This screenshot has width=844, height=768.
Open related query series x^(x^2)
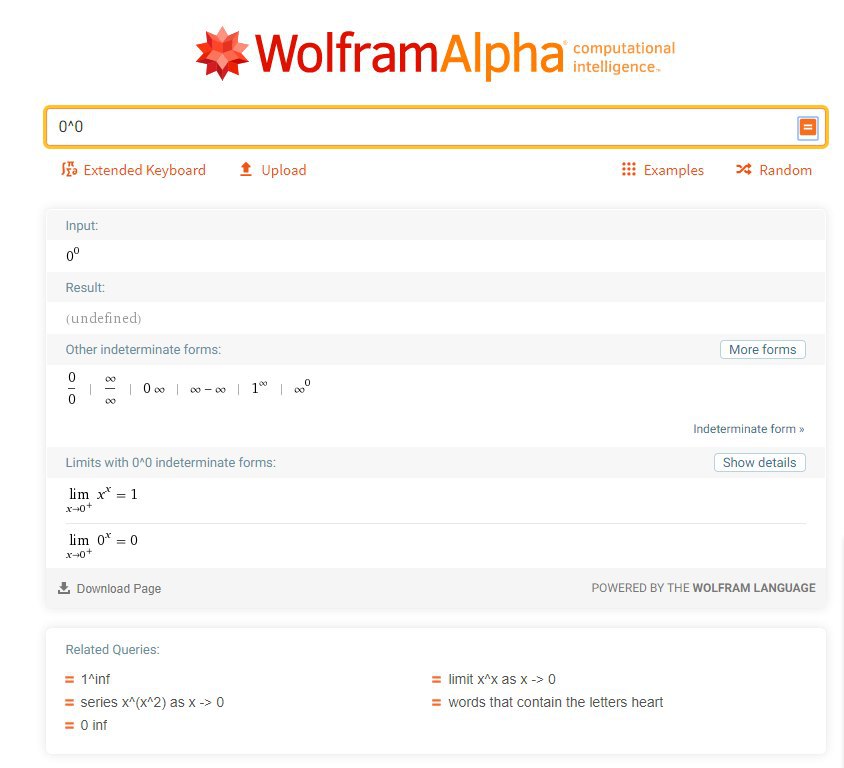click(152, 702)
